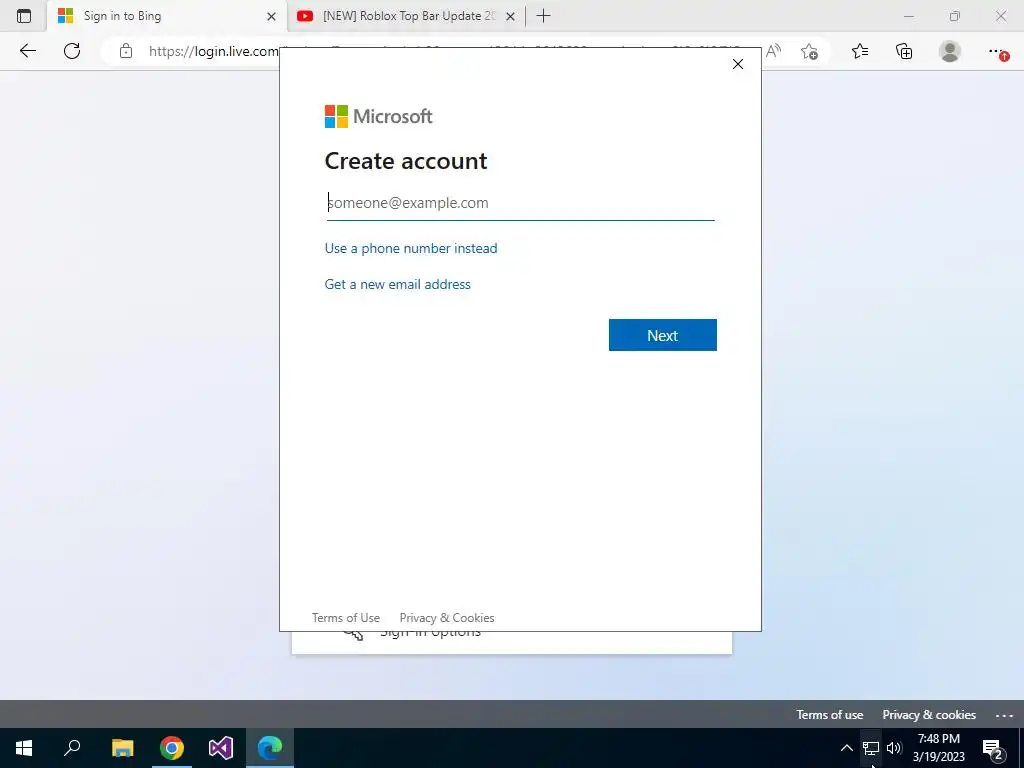The image size is (1024, 768).
Task: Open Visual Studio from taskbar
Action: 221,748
